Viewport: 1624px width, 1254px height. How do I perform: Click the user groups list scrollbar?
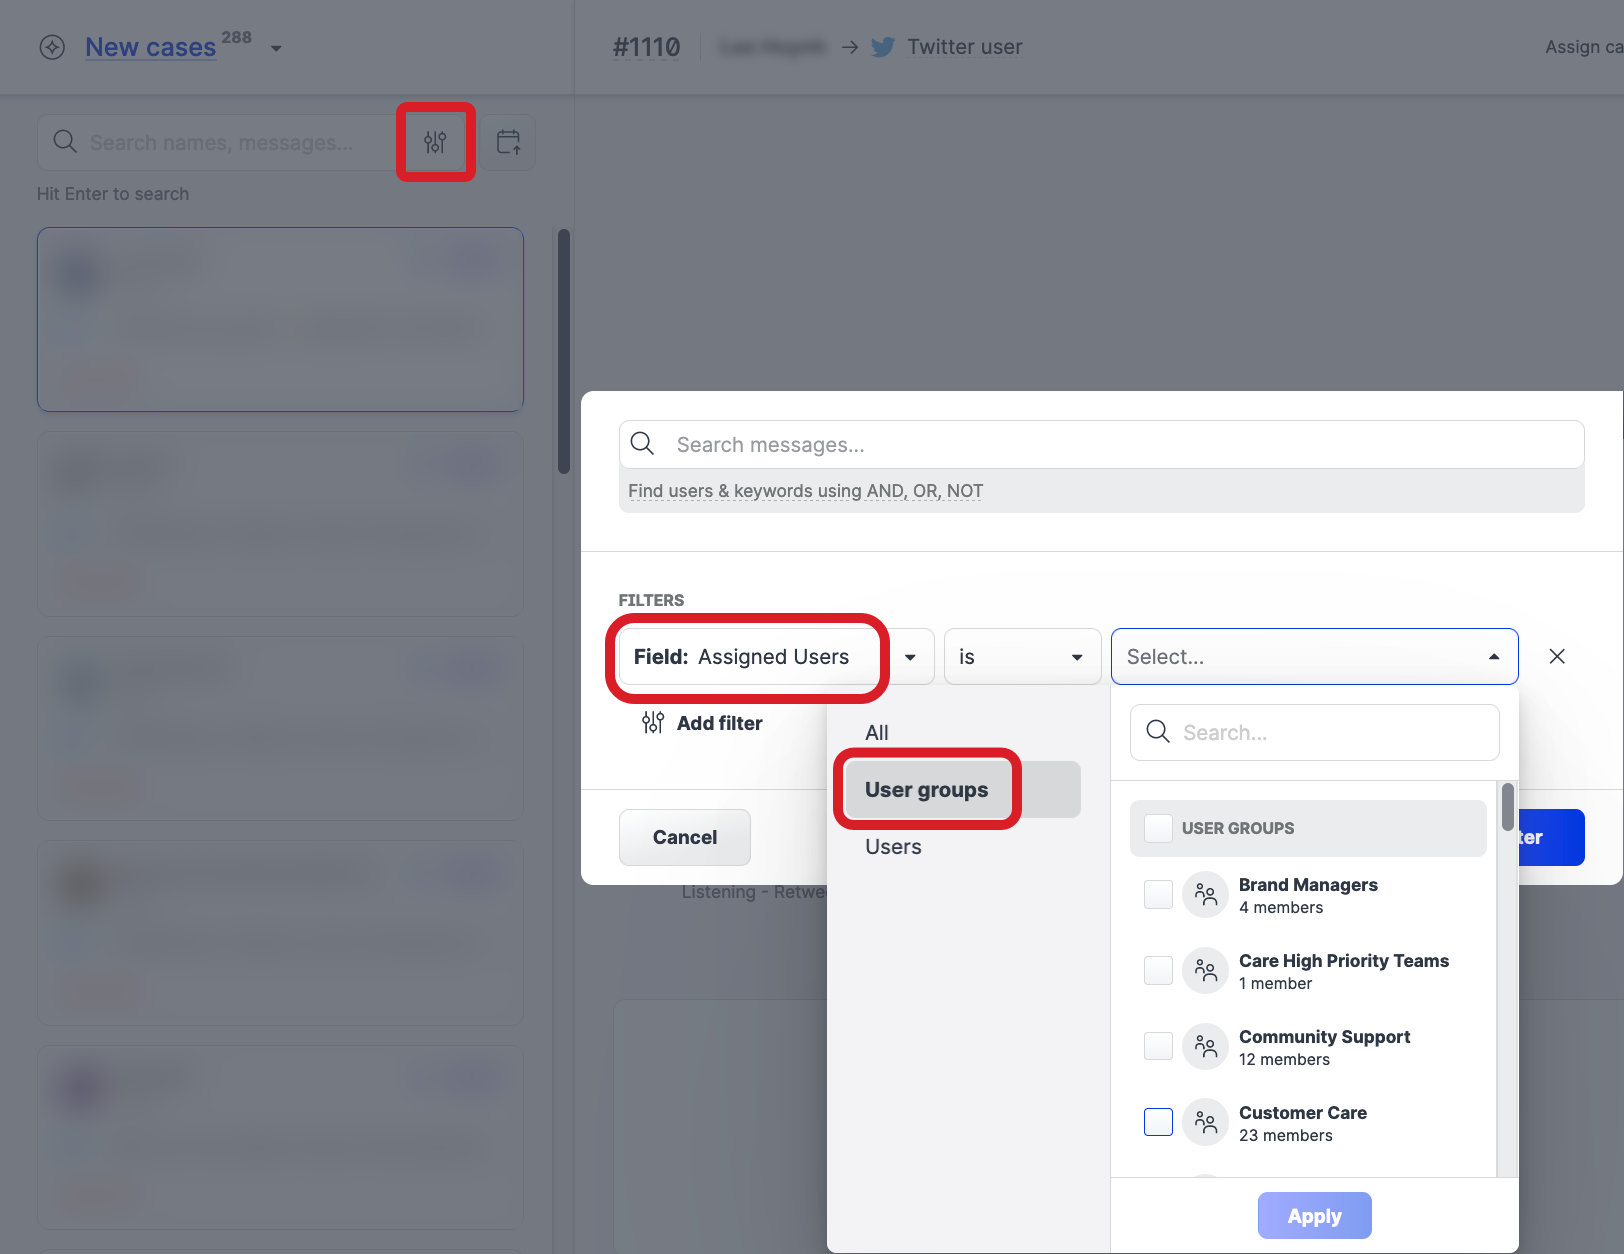pos(1507,808)
